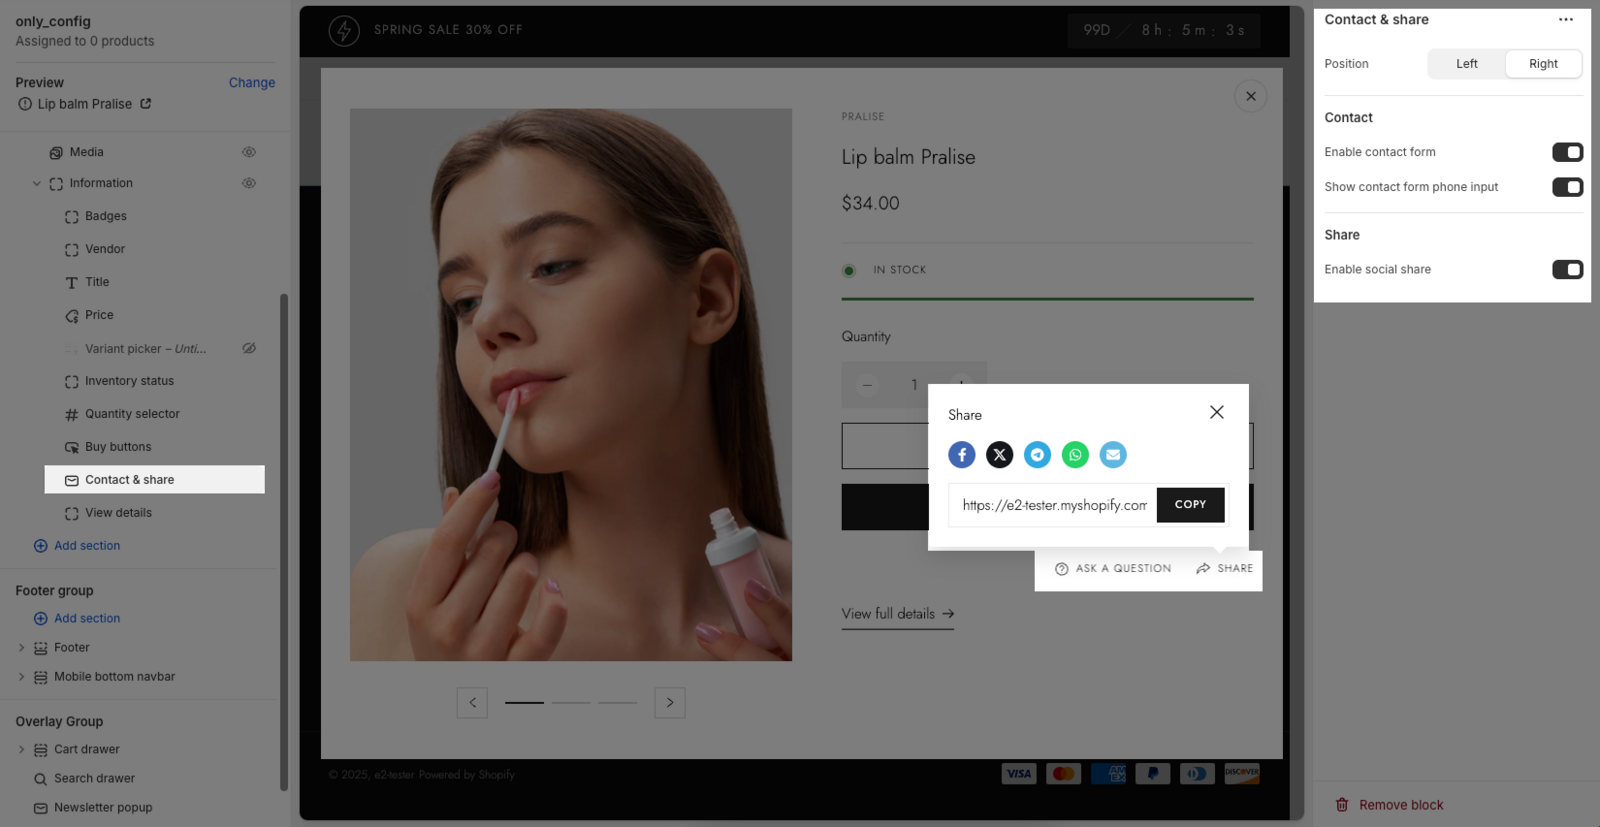
Task: Click the COPY link button
Action: [x=1190, y=505]
